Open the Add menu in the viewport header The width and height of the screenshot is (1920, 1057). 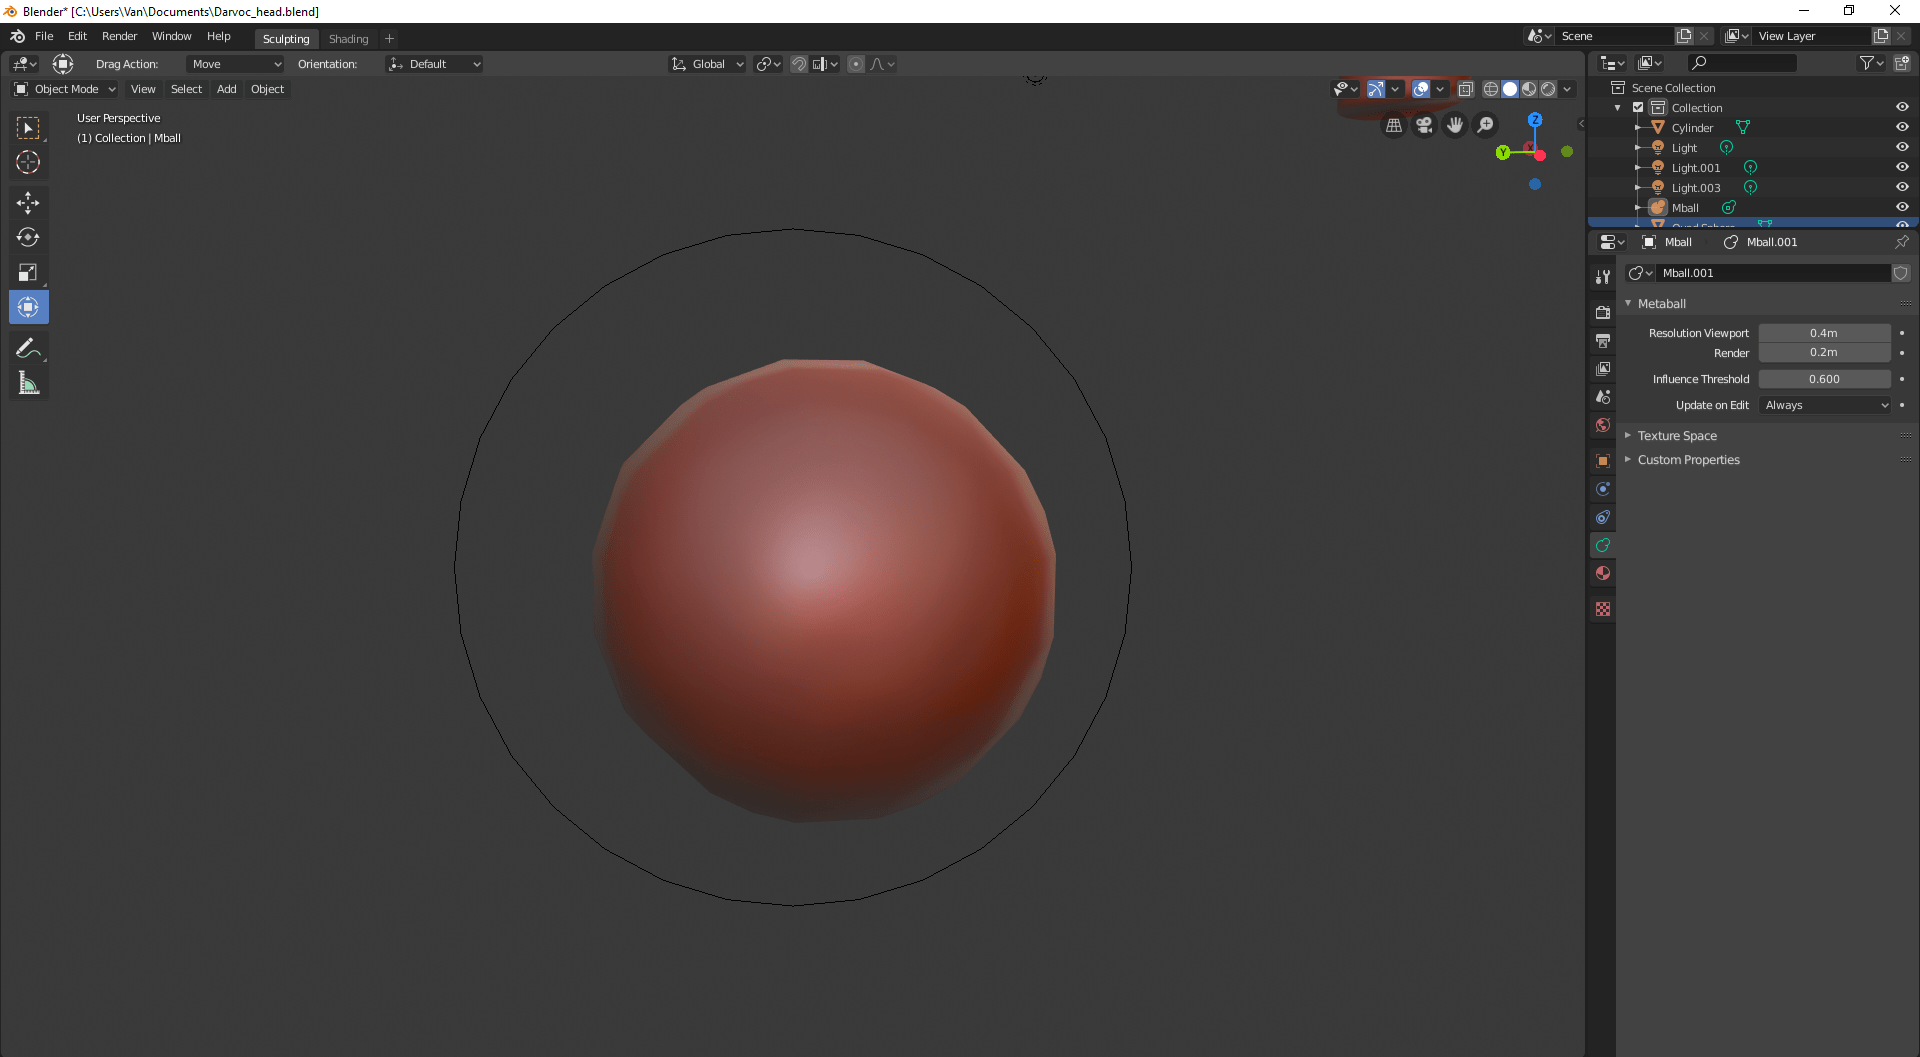(x=226, y=89)
